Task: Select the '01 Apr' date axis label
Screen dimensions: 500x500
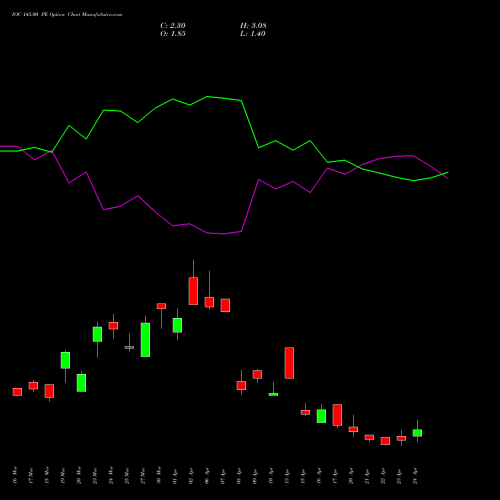Action: click(x=175, y=475)
